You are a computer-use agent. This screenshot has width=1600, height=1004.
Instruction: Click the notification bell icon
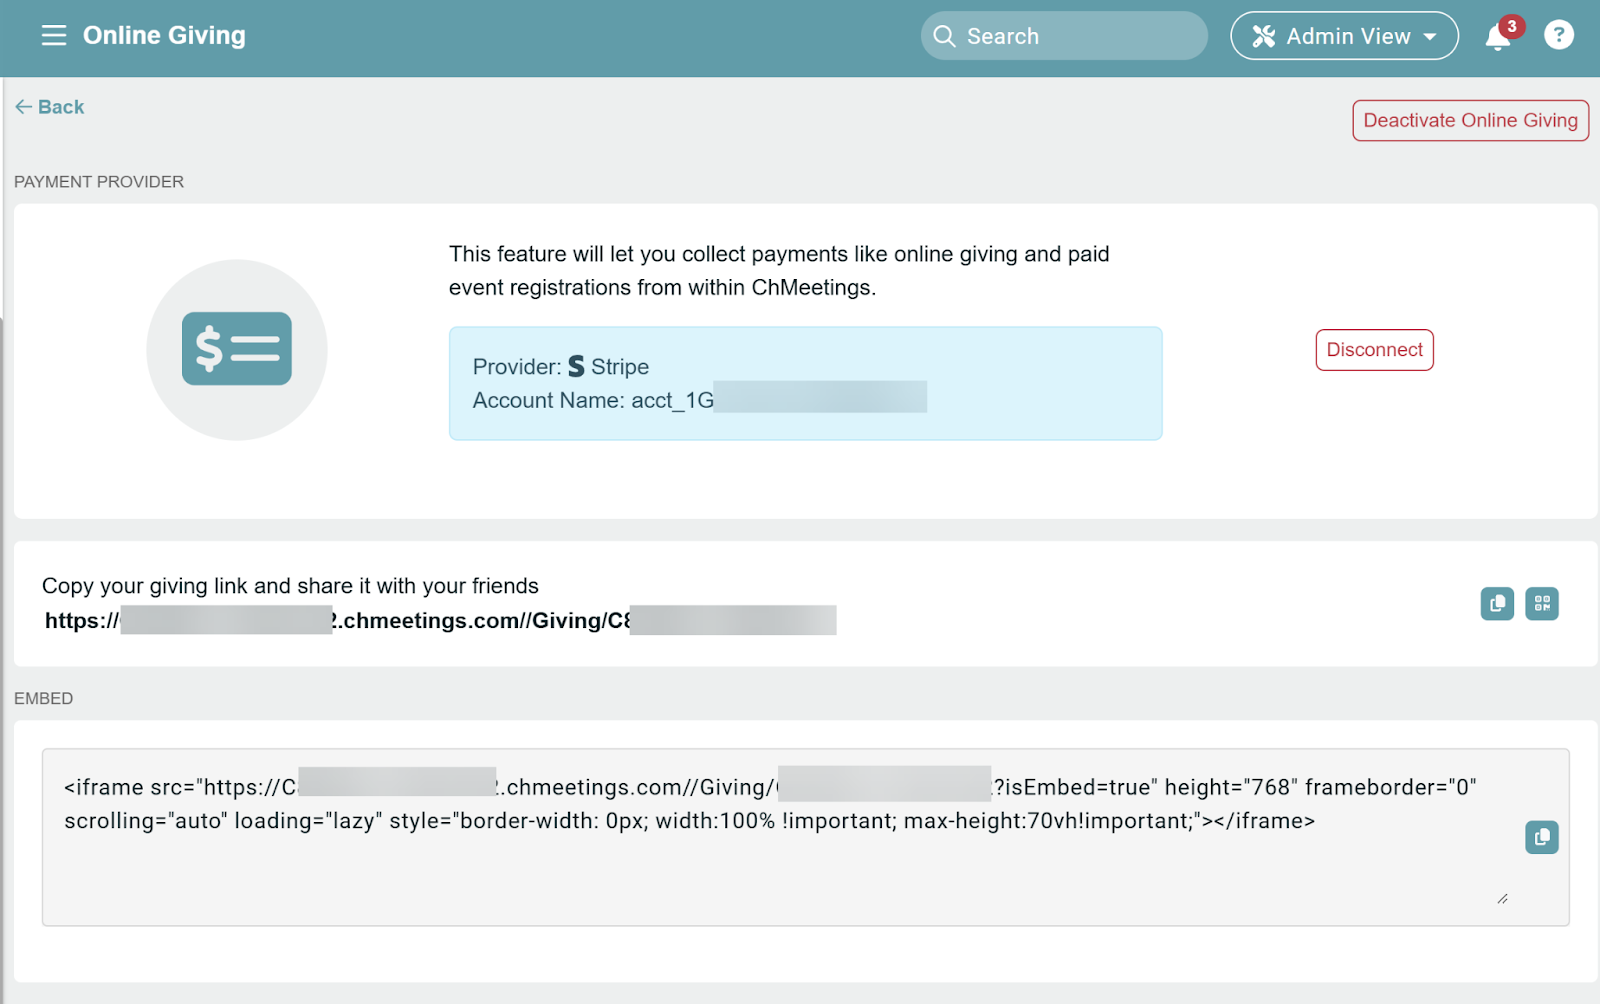tap(1497, 37)
